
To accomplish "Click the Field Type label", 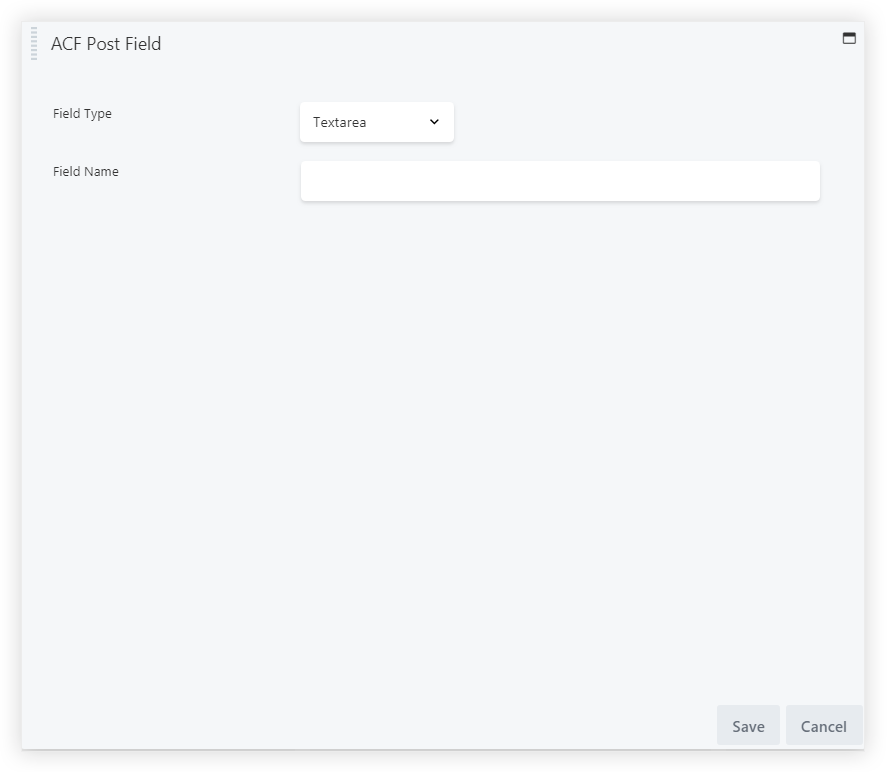I will [82, 114].
